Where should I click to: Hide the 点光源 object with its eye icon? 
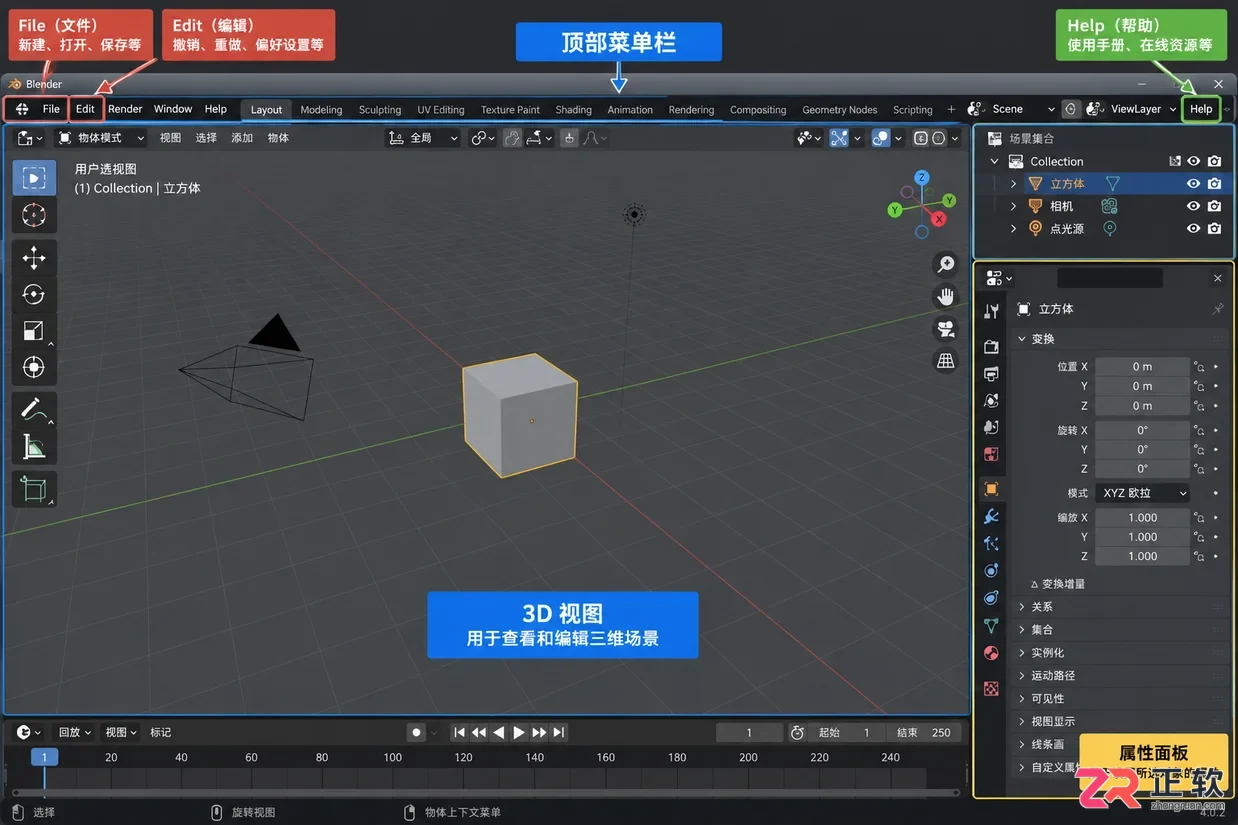click(x=1193, y=229)
